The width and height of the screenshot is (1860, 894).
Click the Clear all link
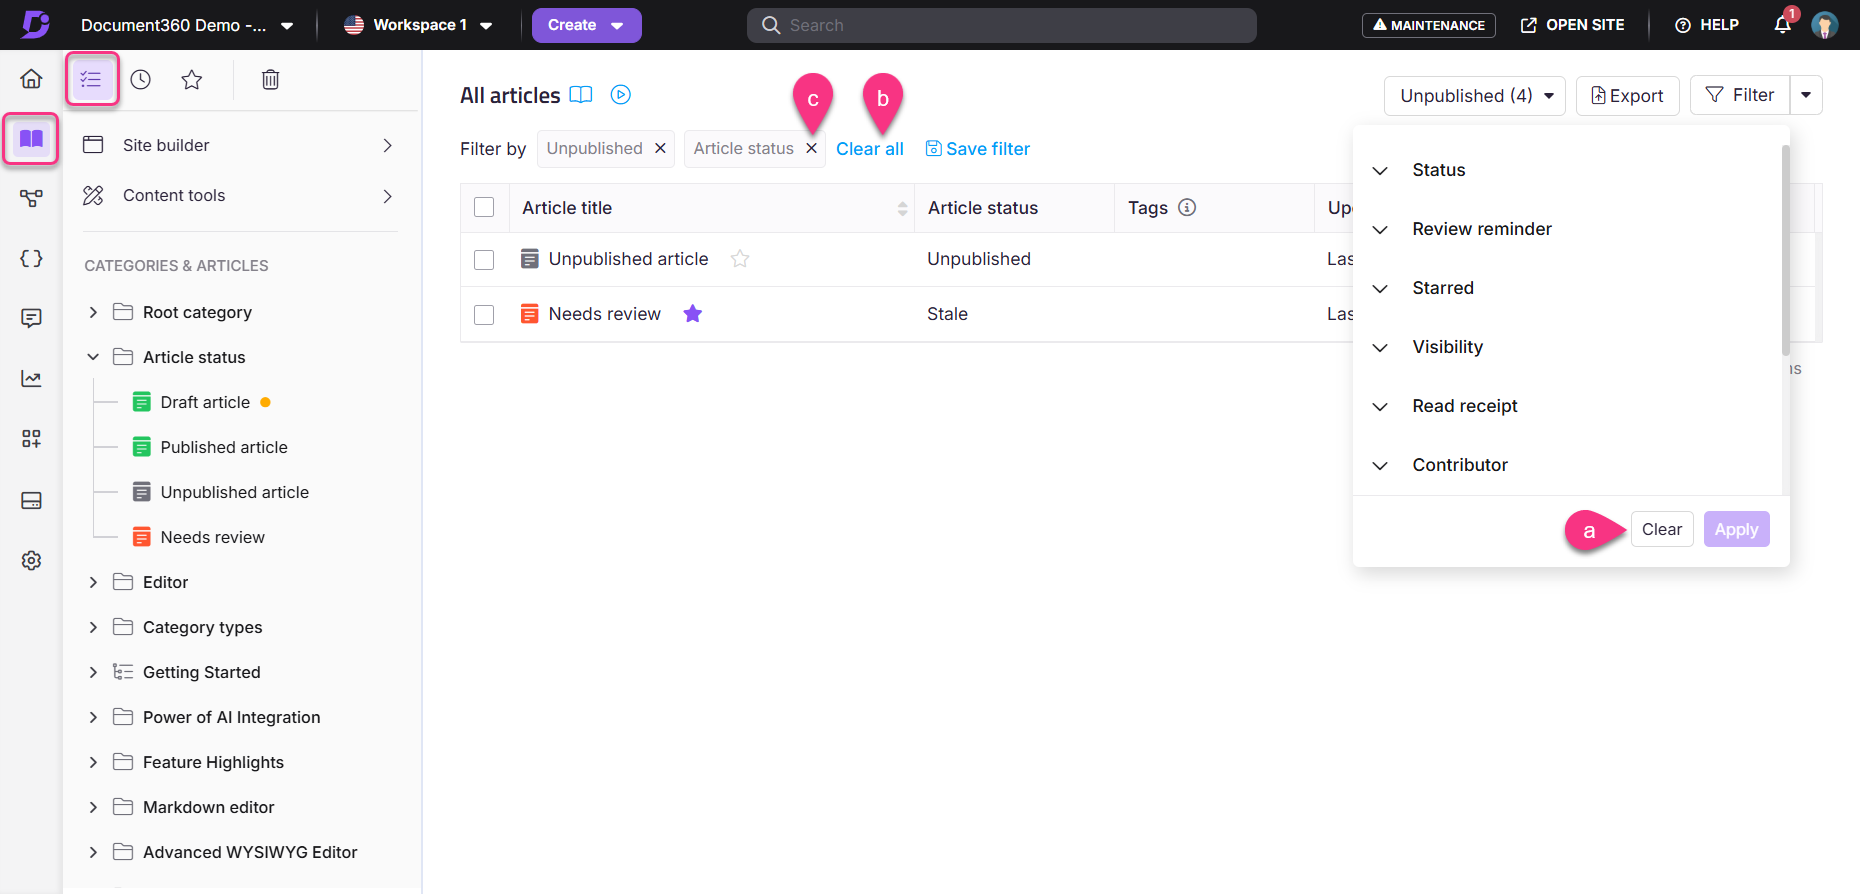[x=869, y=149]
